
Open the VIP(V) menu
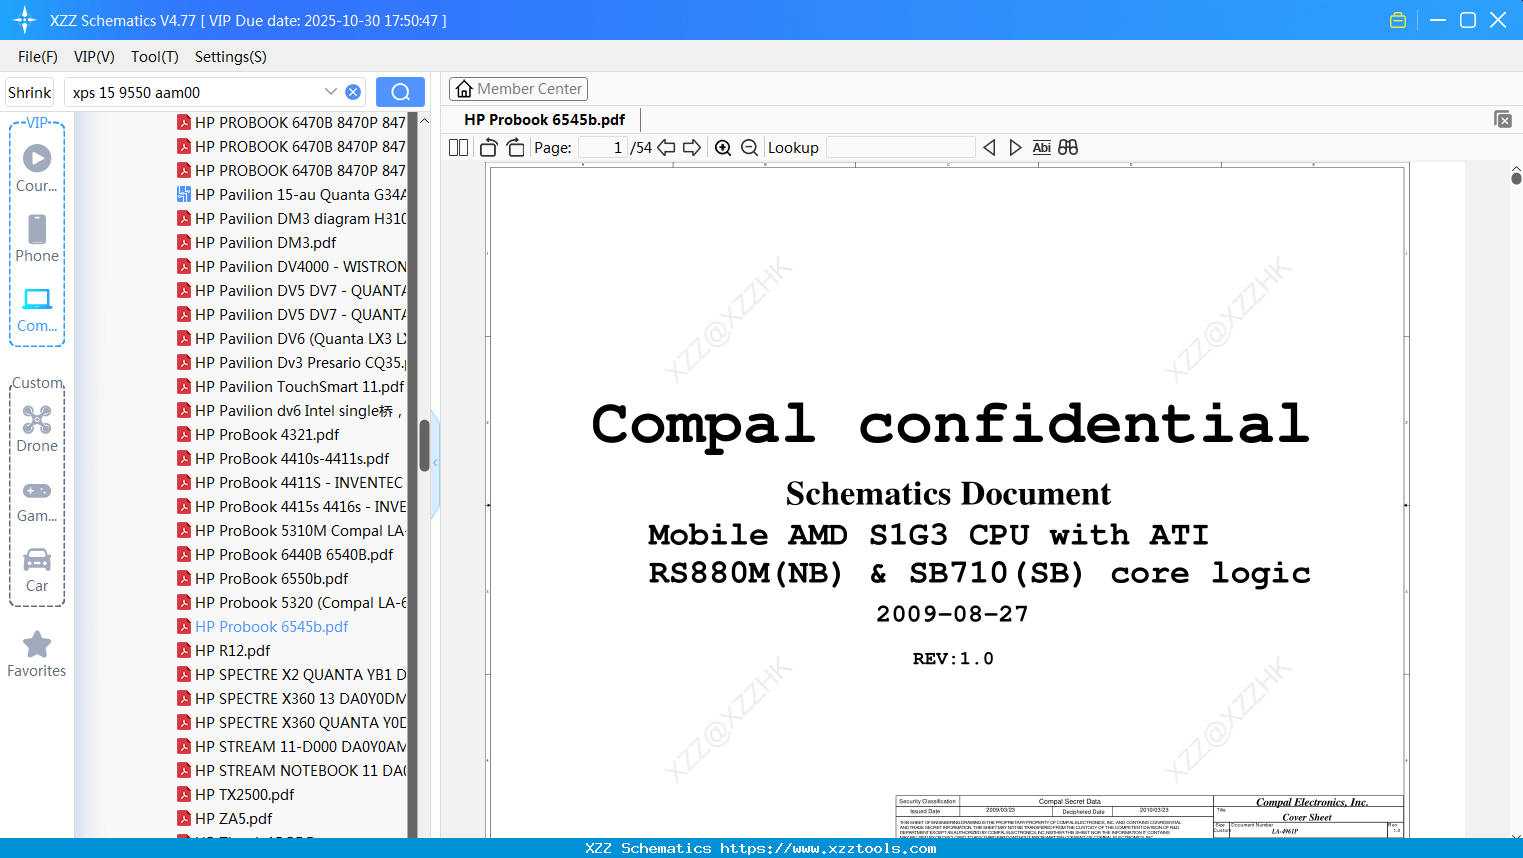94,57
